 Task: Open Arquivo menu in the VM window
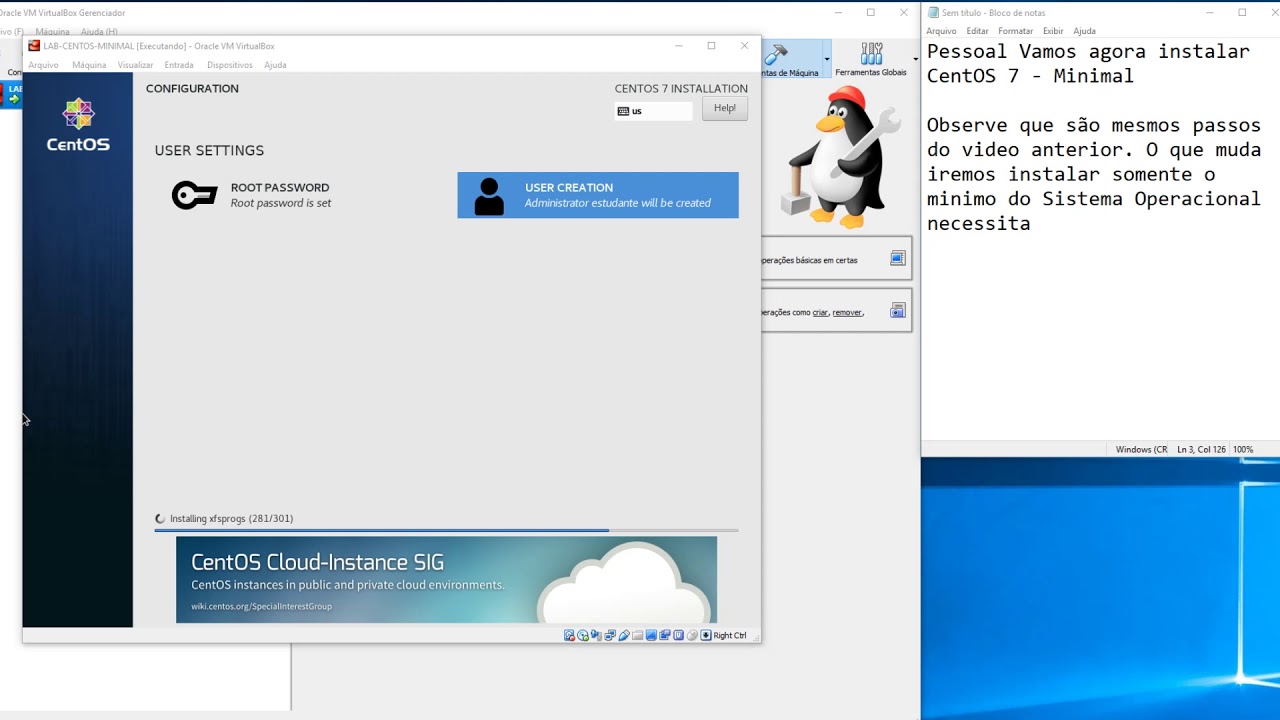pyautogui.click(x=43, y=65)
